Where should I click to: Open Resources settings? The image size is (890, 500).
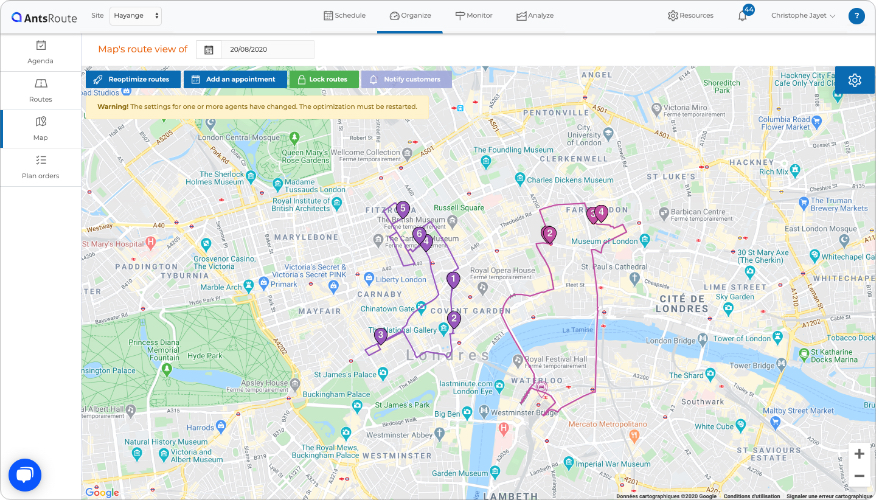[x=690, y=16]
